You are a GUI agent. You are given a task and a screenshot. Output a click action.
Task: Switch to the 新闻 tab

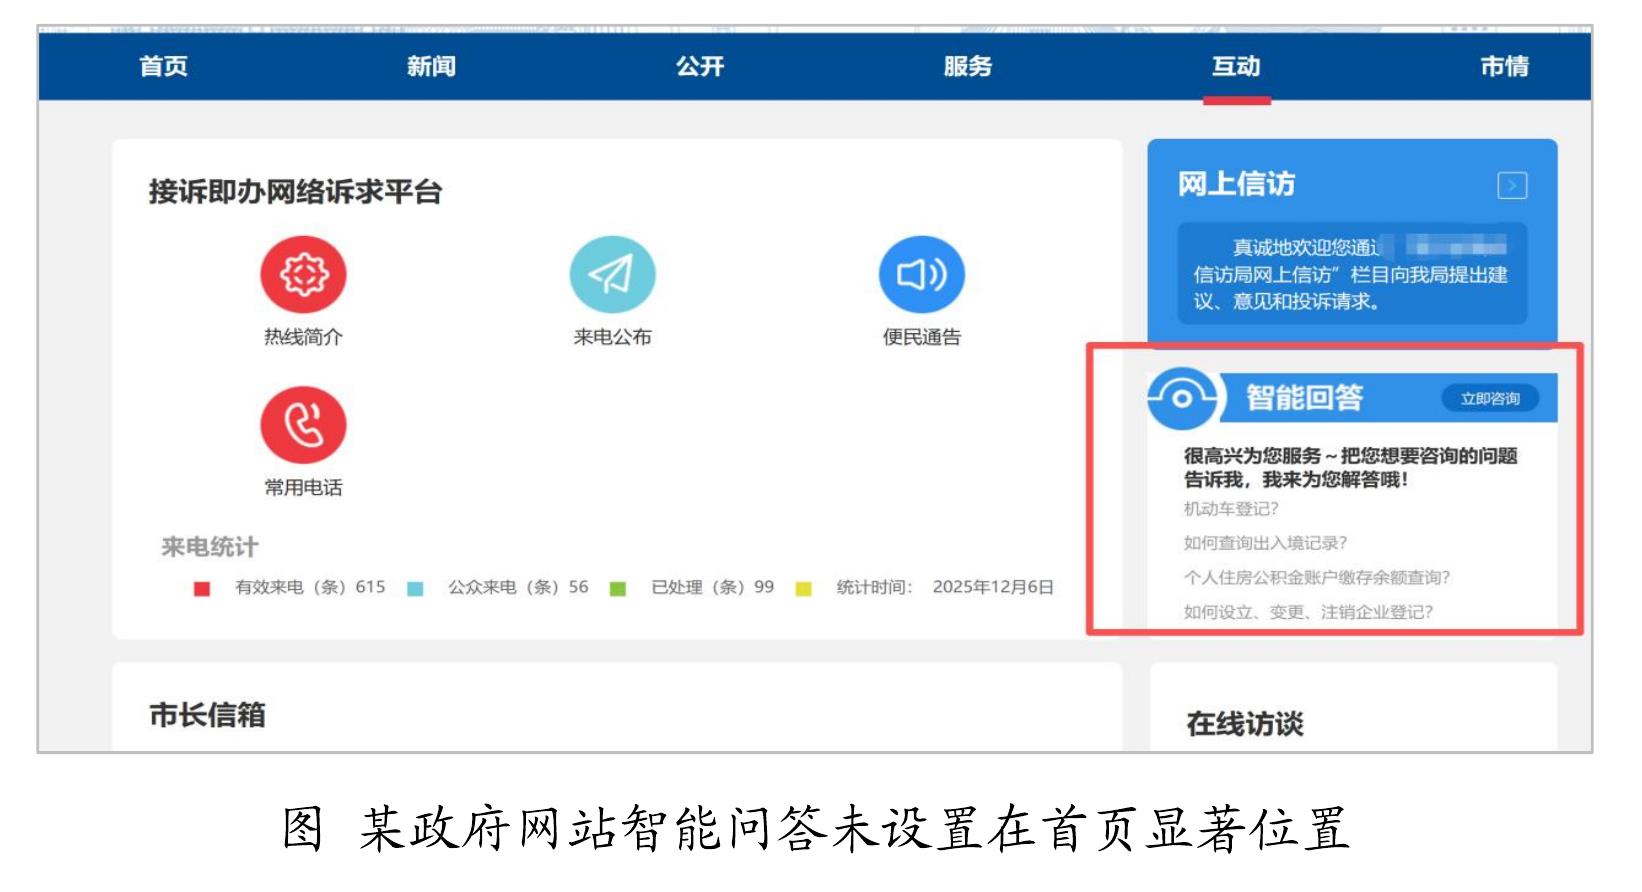[x=431, y=66]
